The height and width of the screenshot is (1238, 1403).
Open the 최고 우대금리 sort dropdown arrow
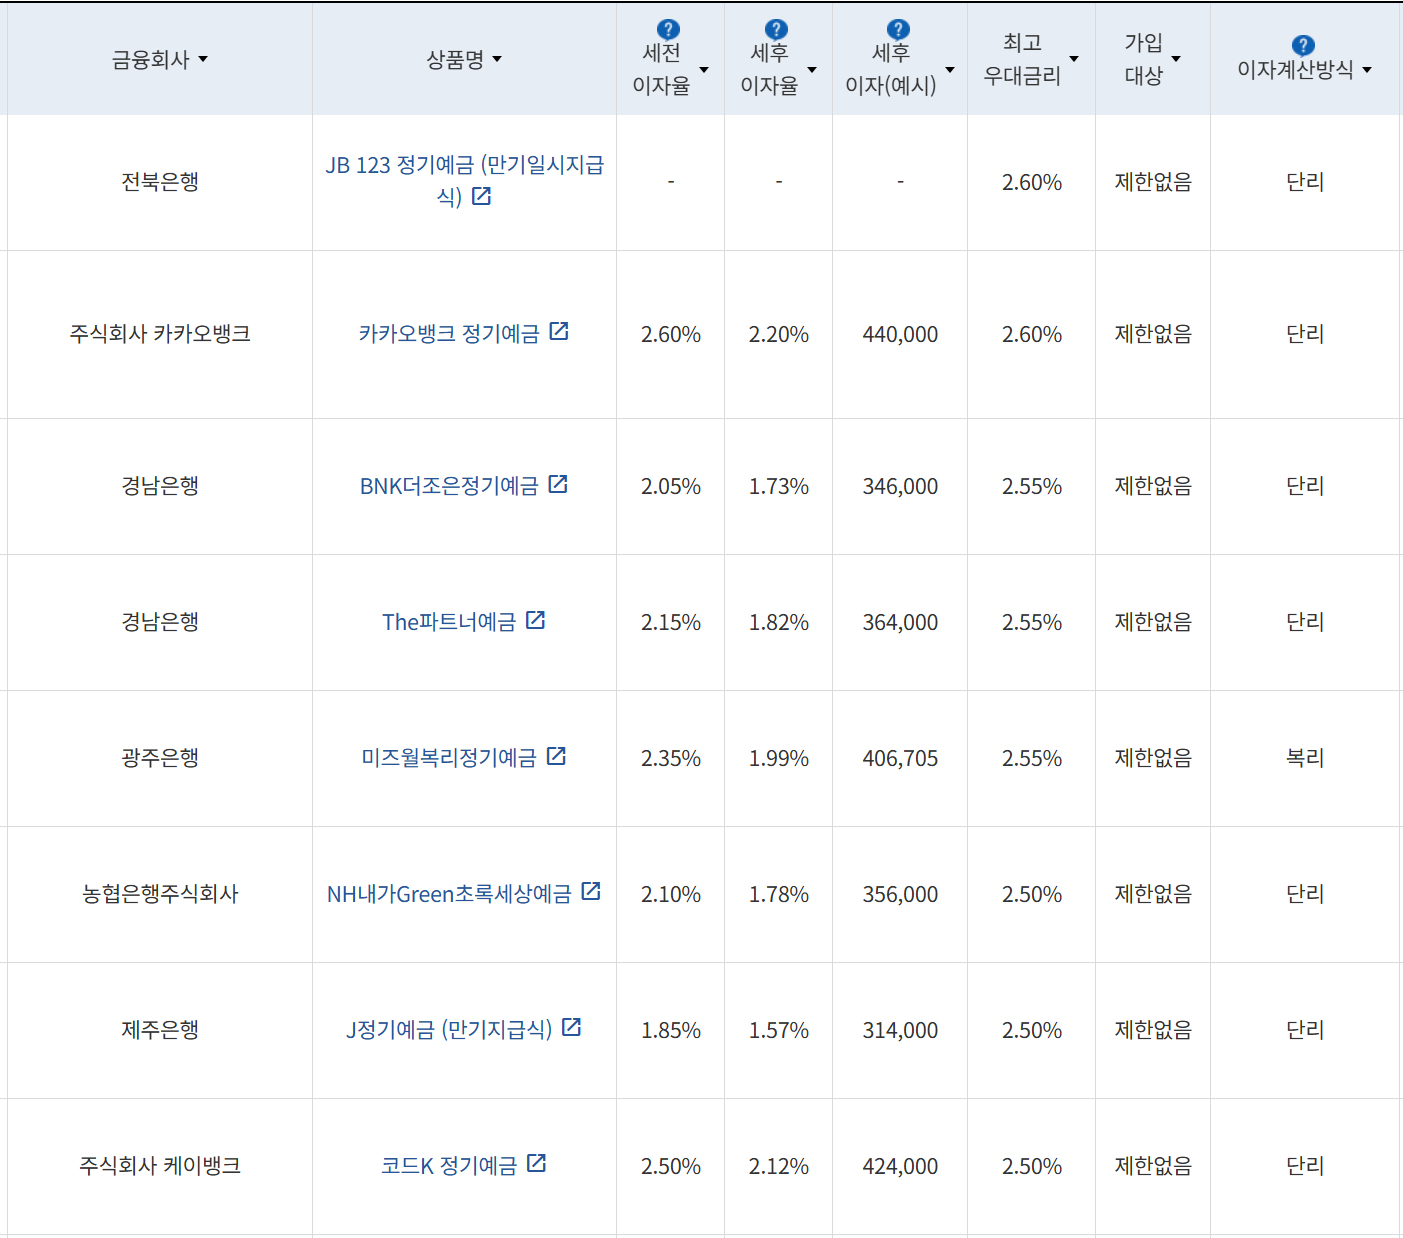pos(1075,60)
